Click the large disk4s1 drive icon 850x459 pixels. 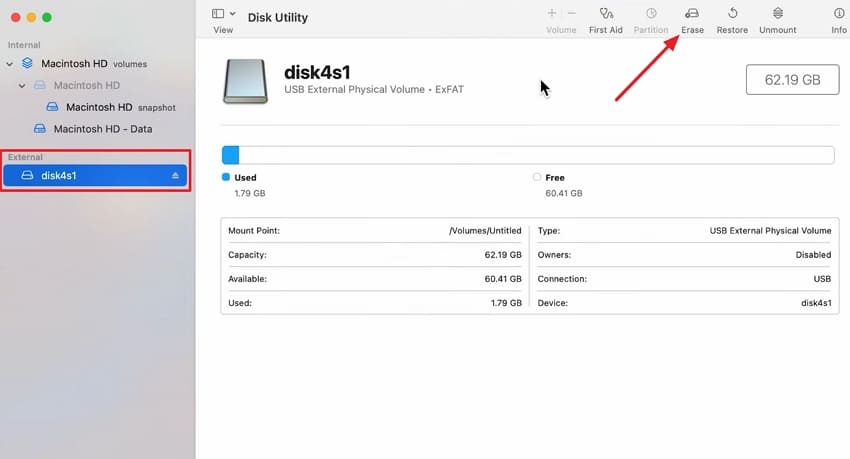tap(246, 81)
